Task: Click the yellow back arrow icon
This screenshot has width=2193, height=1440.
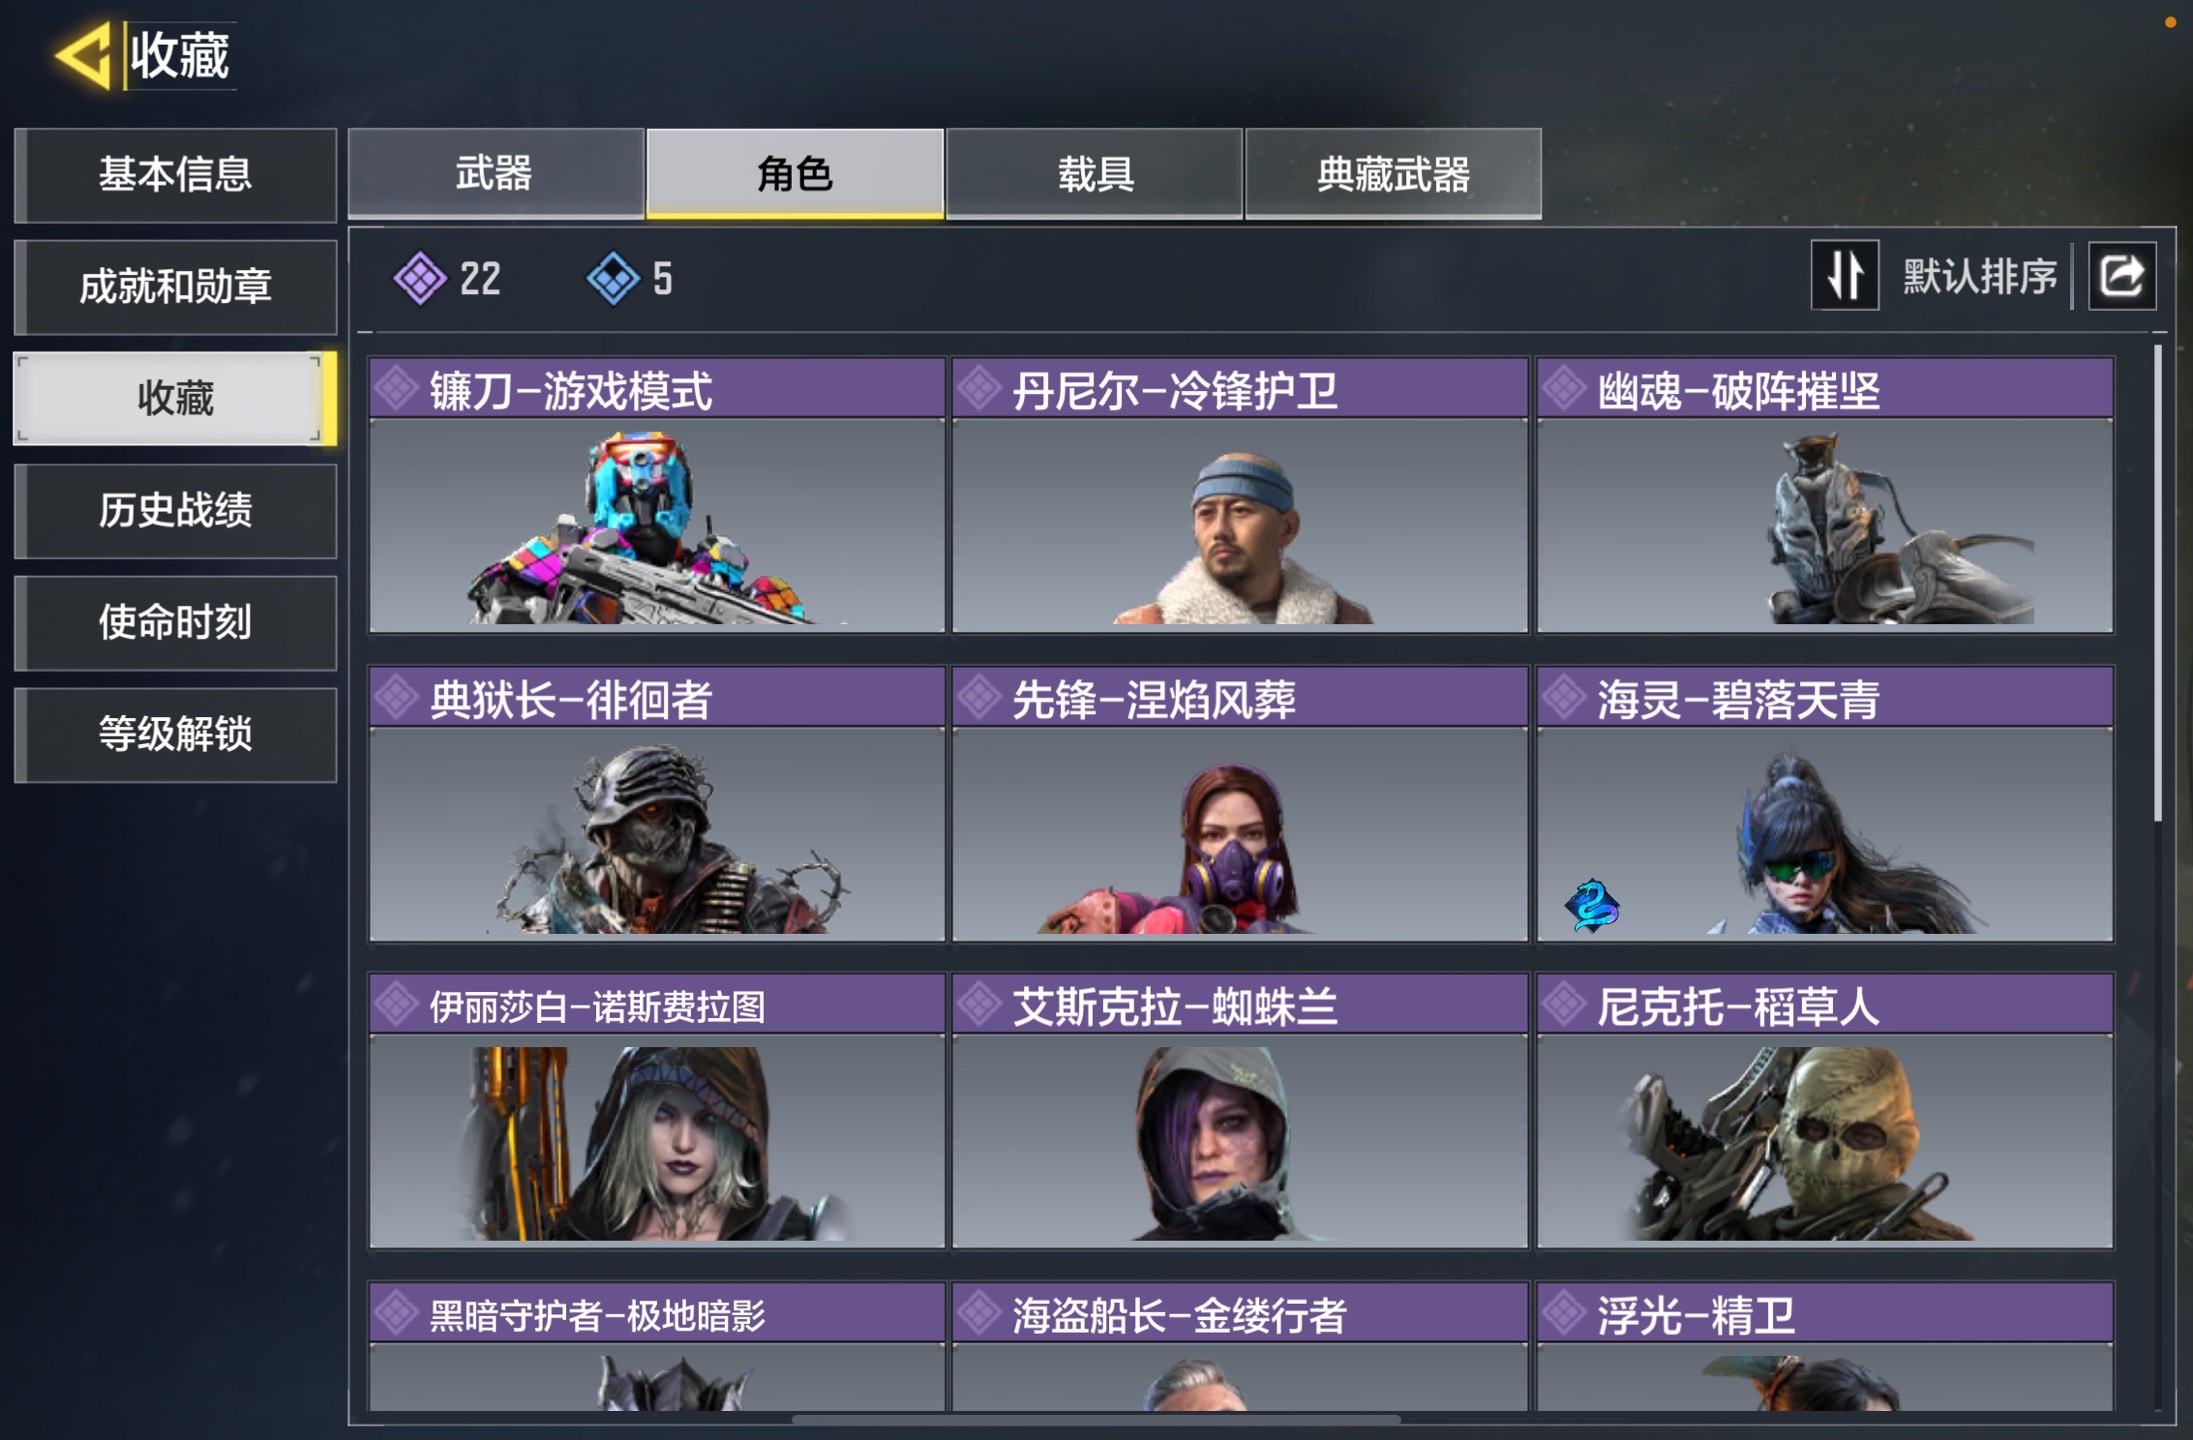Action: [x=84, y=56]
